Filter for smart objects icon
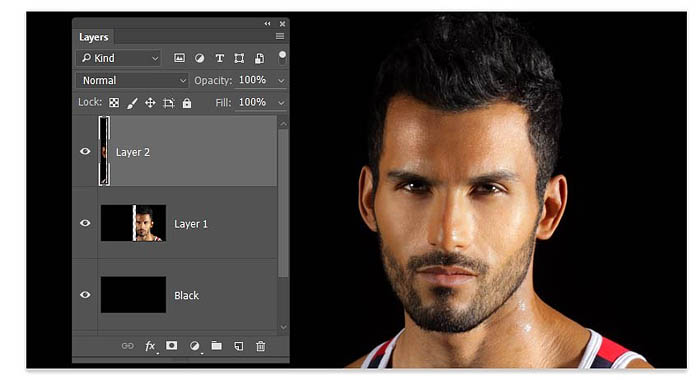 pos(259,58)
